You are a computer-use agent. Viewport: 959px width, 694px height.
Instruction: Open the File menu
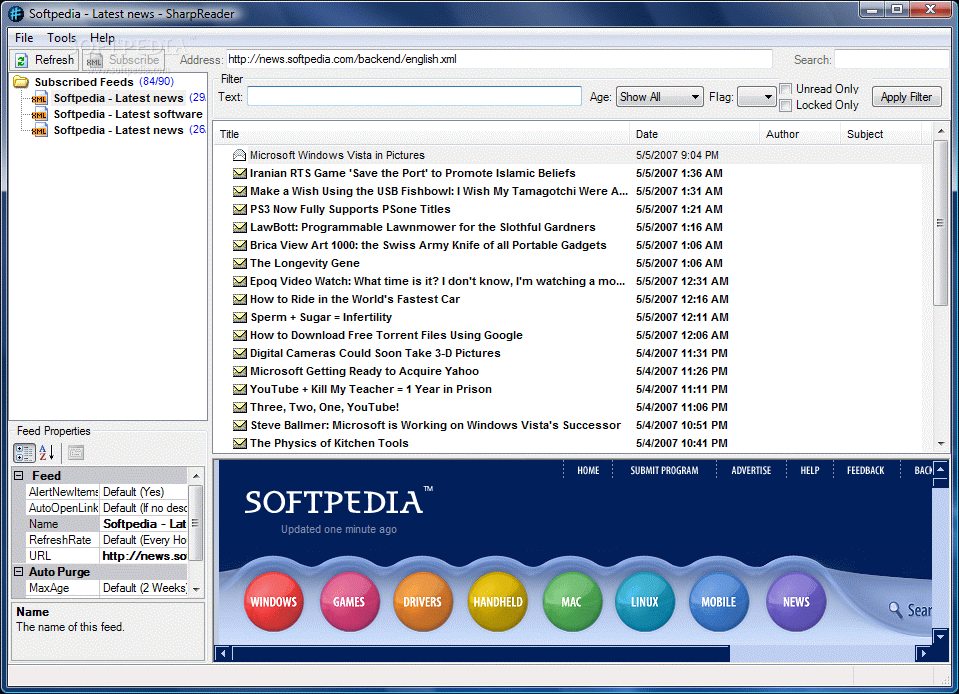(x=24, y=38)
